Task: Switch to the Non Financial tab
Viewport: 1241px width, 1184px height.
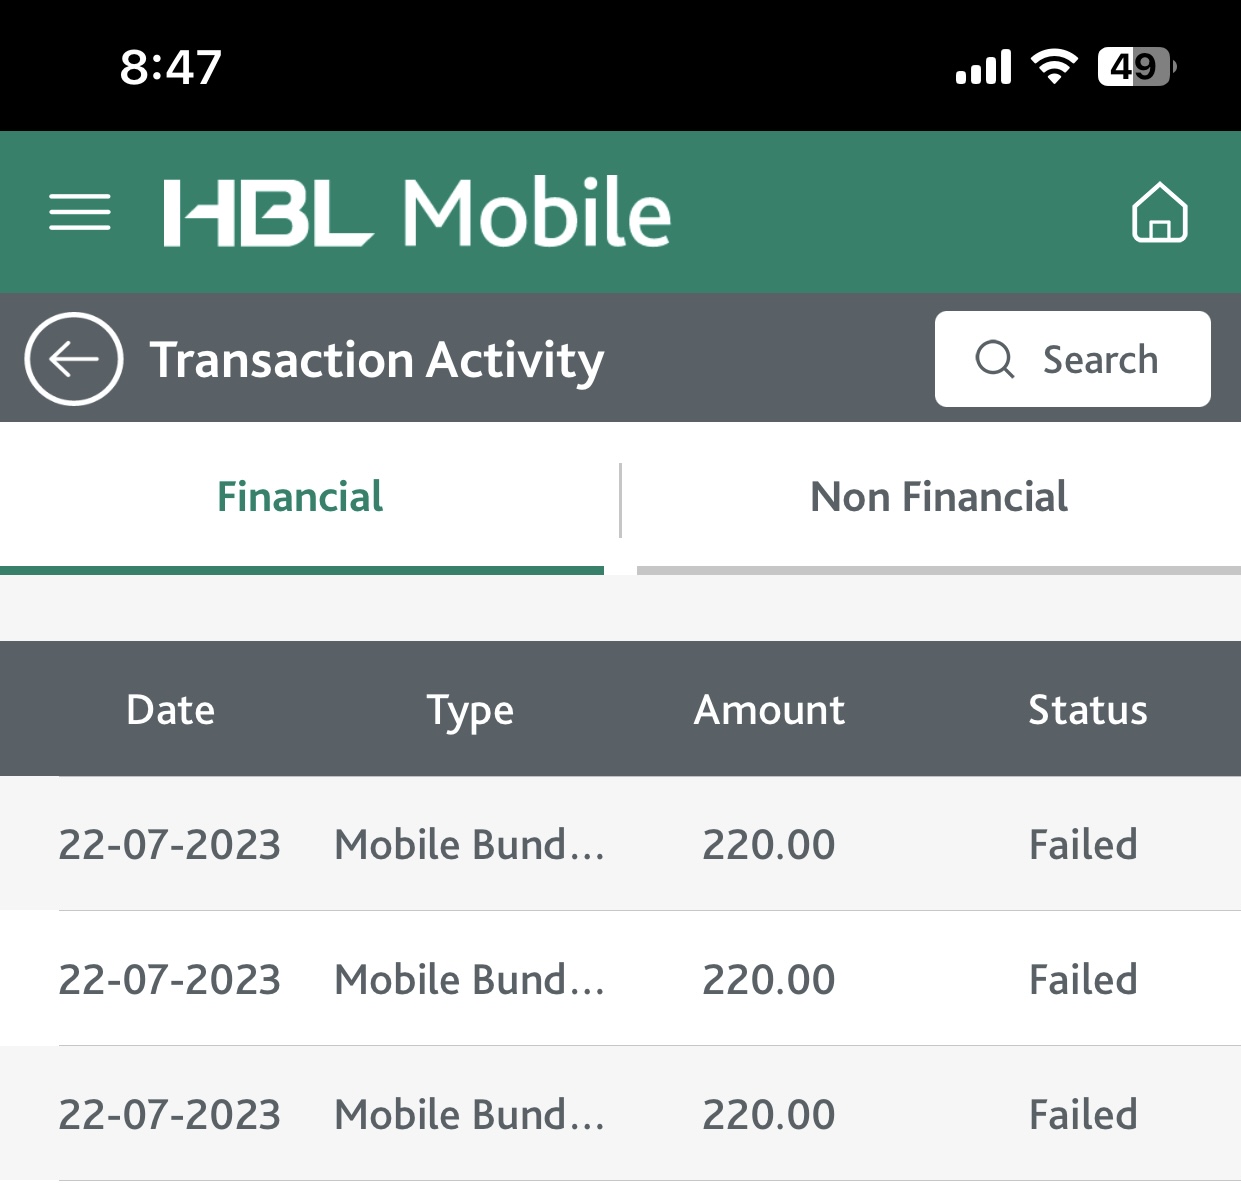Action: 939,497
